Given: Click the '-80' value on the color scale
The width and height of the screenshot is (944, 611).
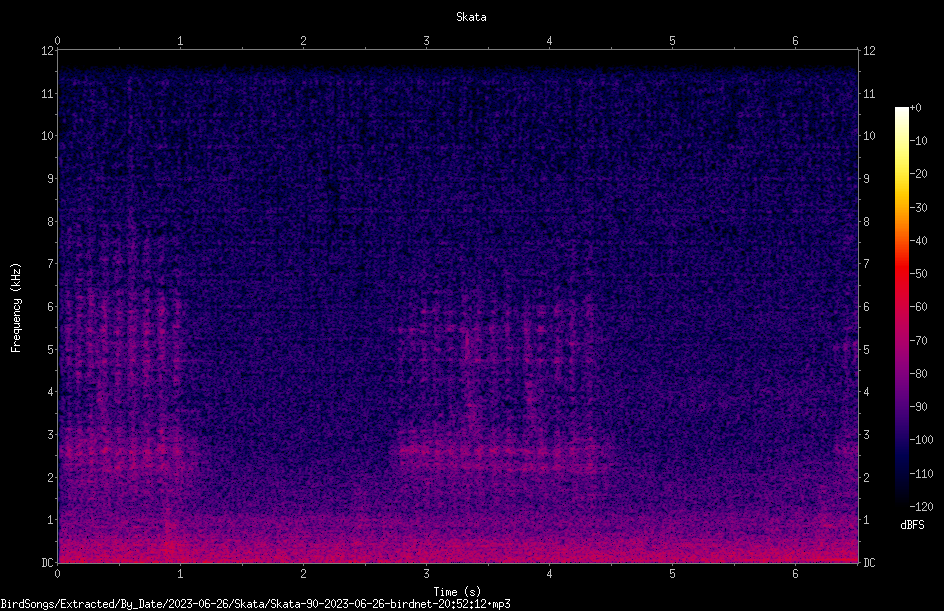Looking at the screenshot, I should [x=918, y=373].
